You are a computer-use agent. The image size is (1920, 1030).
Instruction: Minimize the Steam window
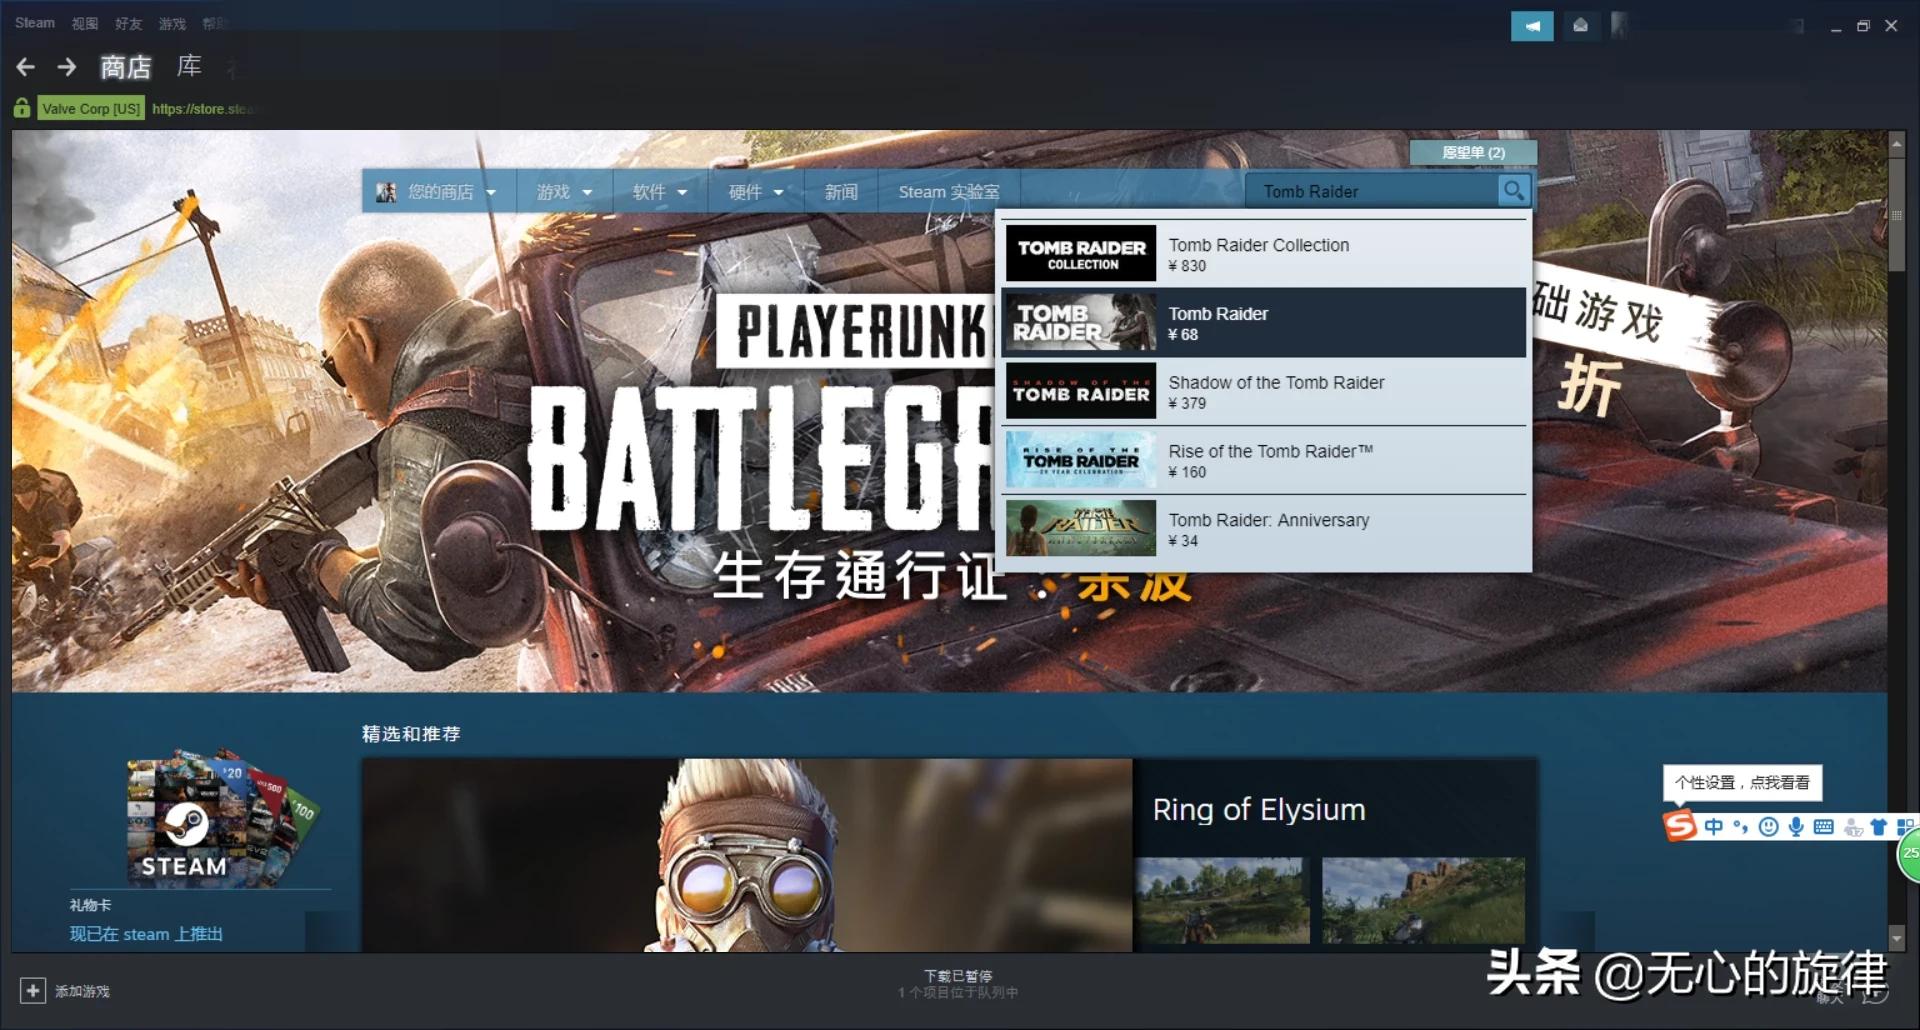pos(1836,28)
